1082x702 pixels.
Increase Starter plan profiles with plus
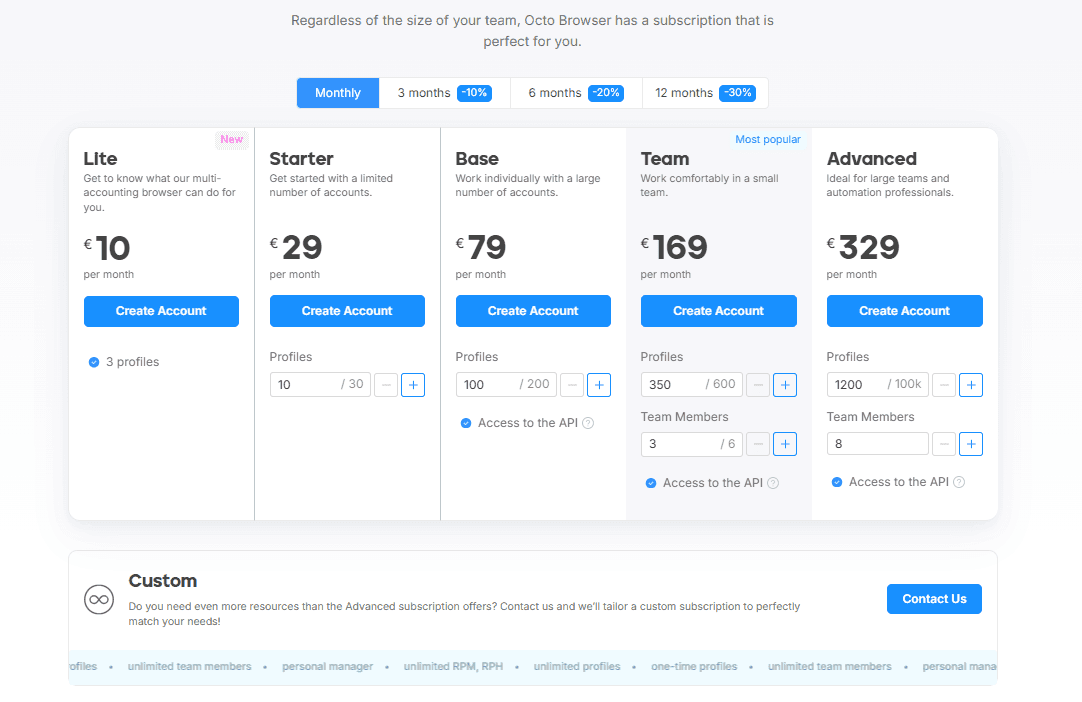pyautogui.click(x=413, y=385)
